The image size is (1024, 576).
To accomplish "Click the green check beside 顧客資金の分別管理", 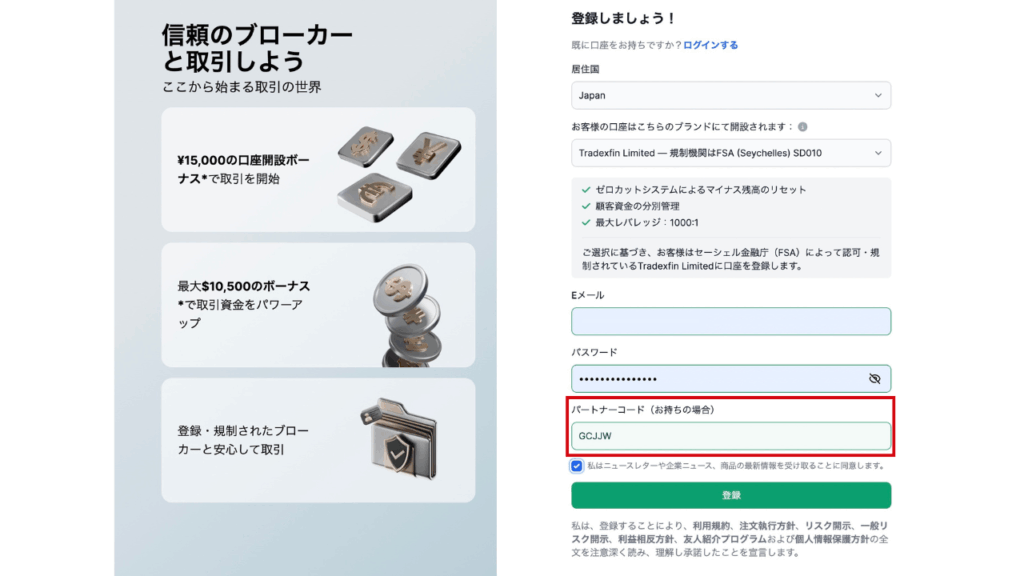I will tap(586, 206).
